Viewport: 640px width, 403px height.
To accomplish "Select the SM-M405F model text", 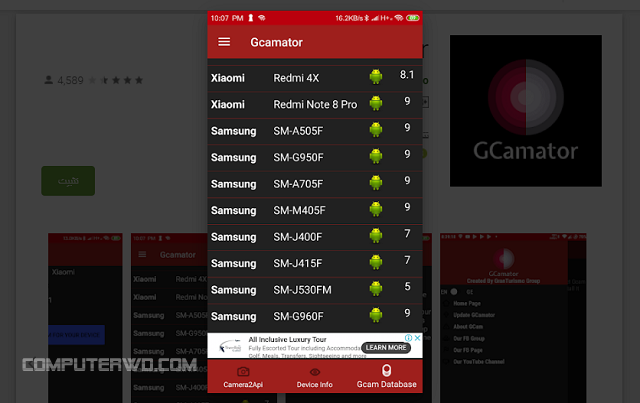I will (300, 211).
